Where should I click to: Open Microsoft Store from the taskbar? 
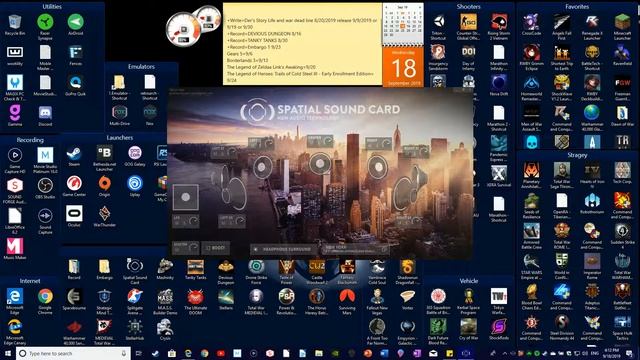pyautogui.click(x=171, y=353)
